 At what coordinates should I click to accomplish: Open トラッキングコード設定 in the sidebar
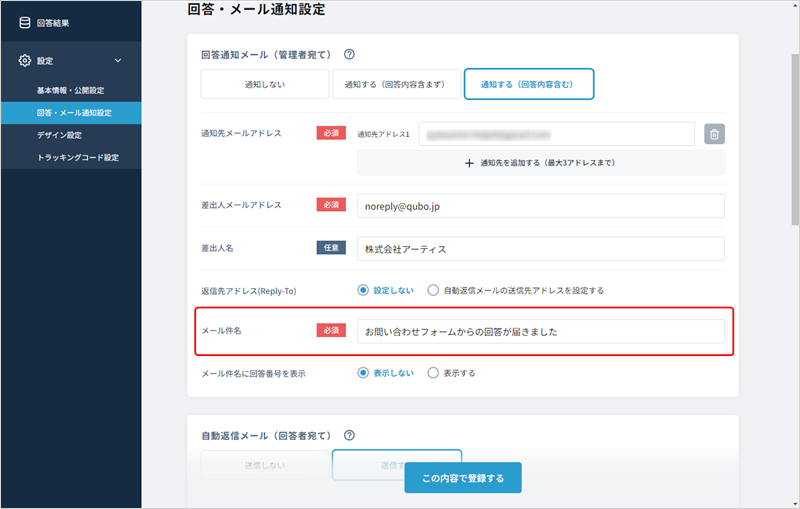pyautogui.click(x=77, y=157)
